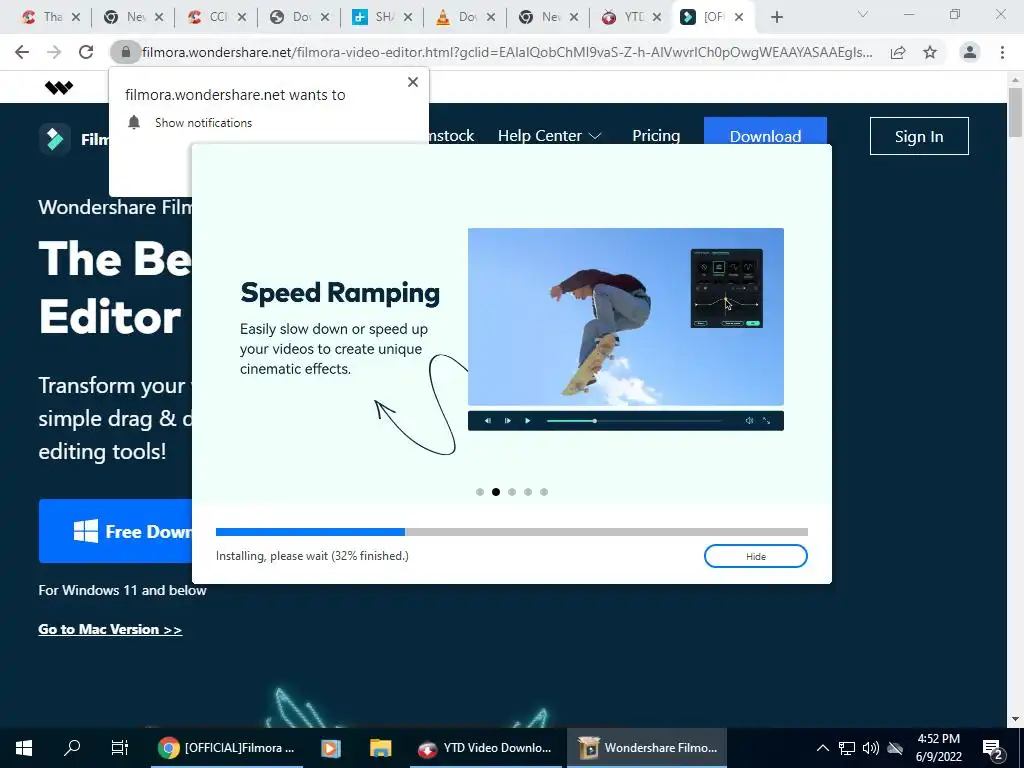Click the installation progress bar
Viewport: 1024px width, 768px height.
pyautogui.click(x=511, y=532)
